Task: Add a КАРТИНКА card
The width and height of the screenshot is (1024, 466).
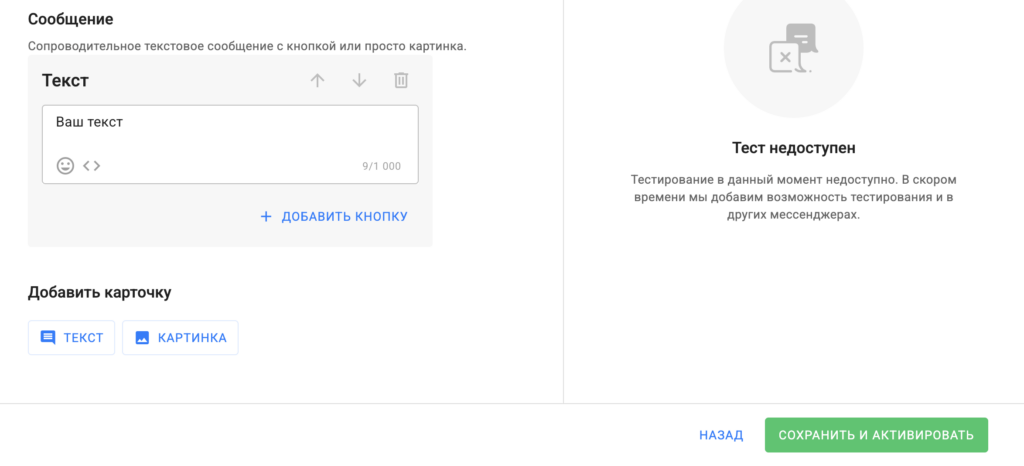Action: (x=181, y=338)
